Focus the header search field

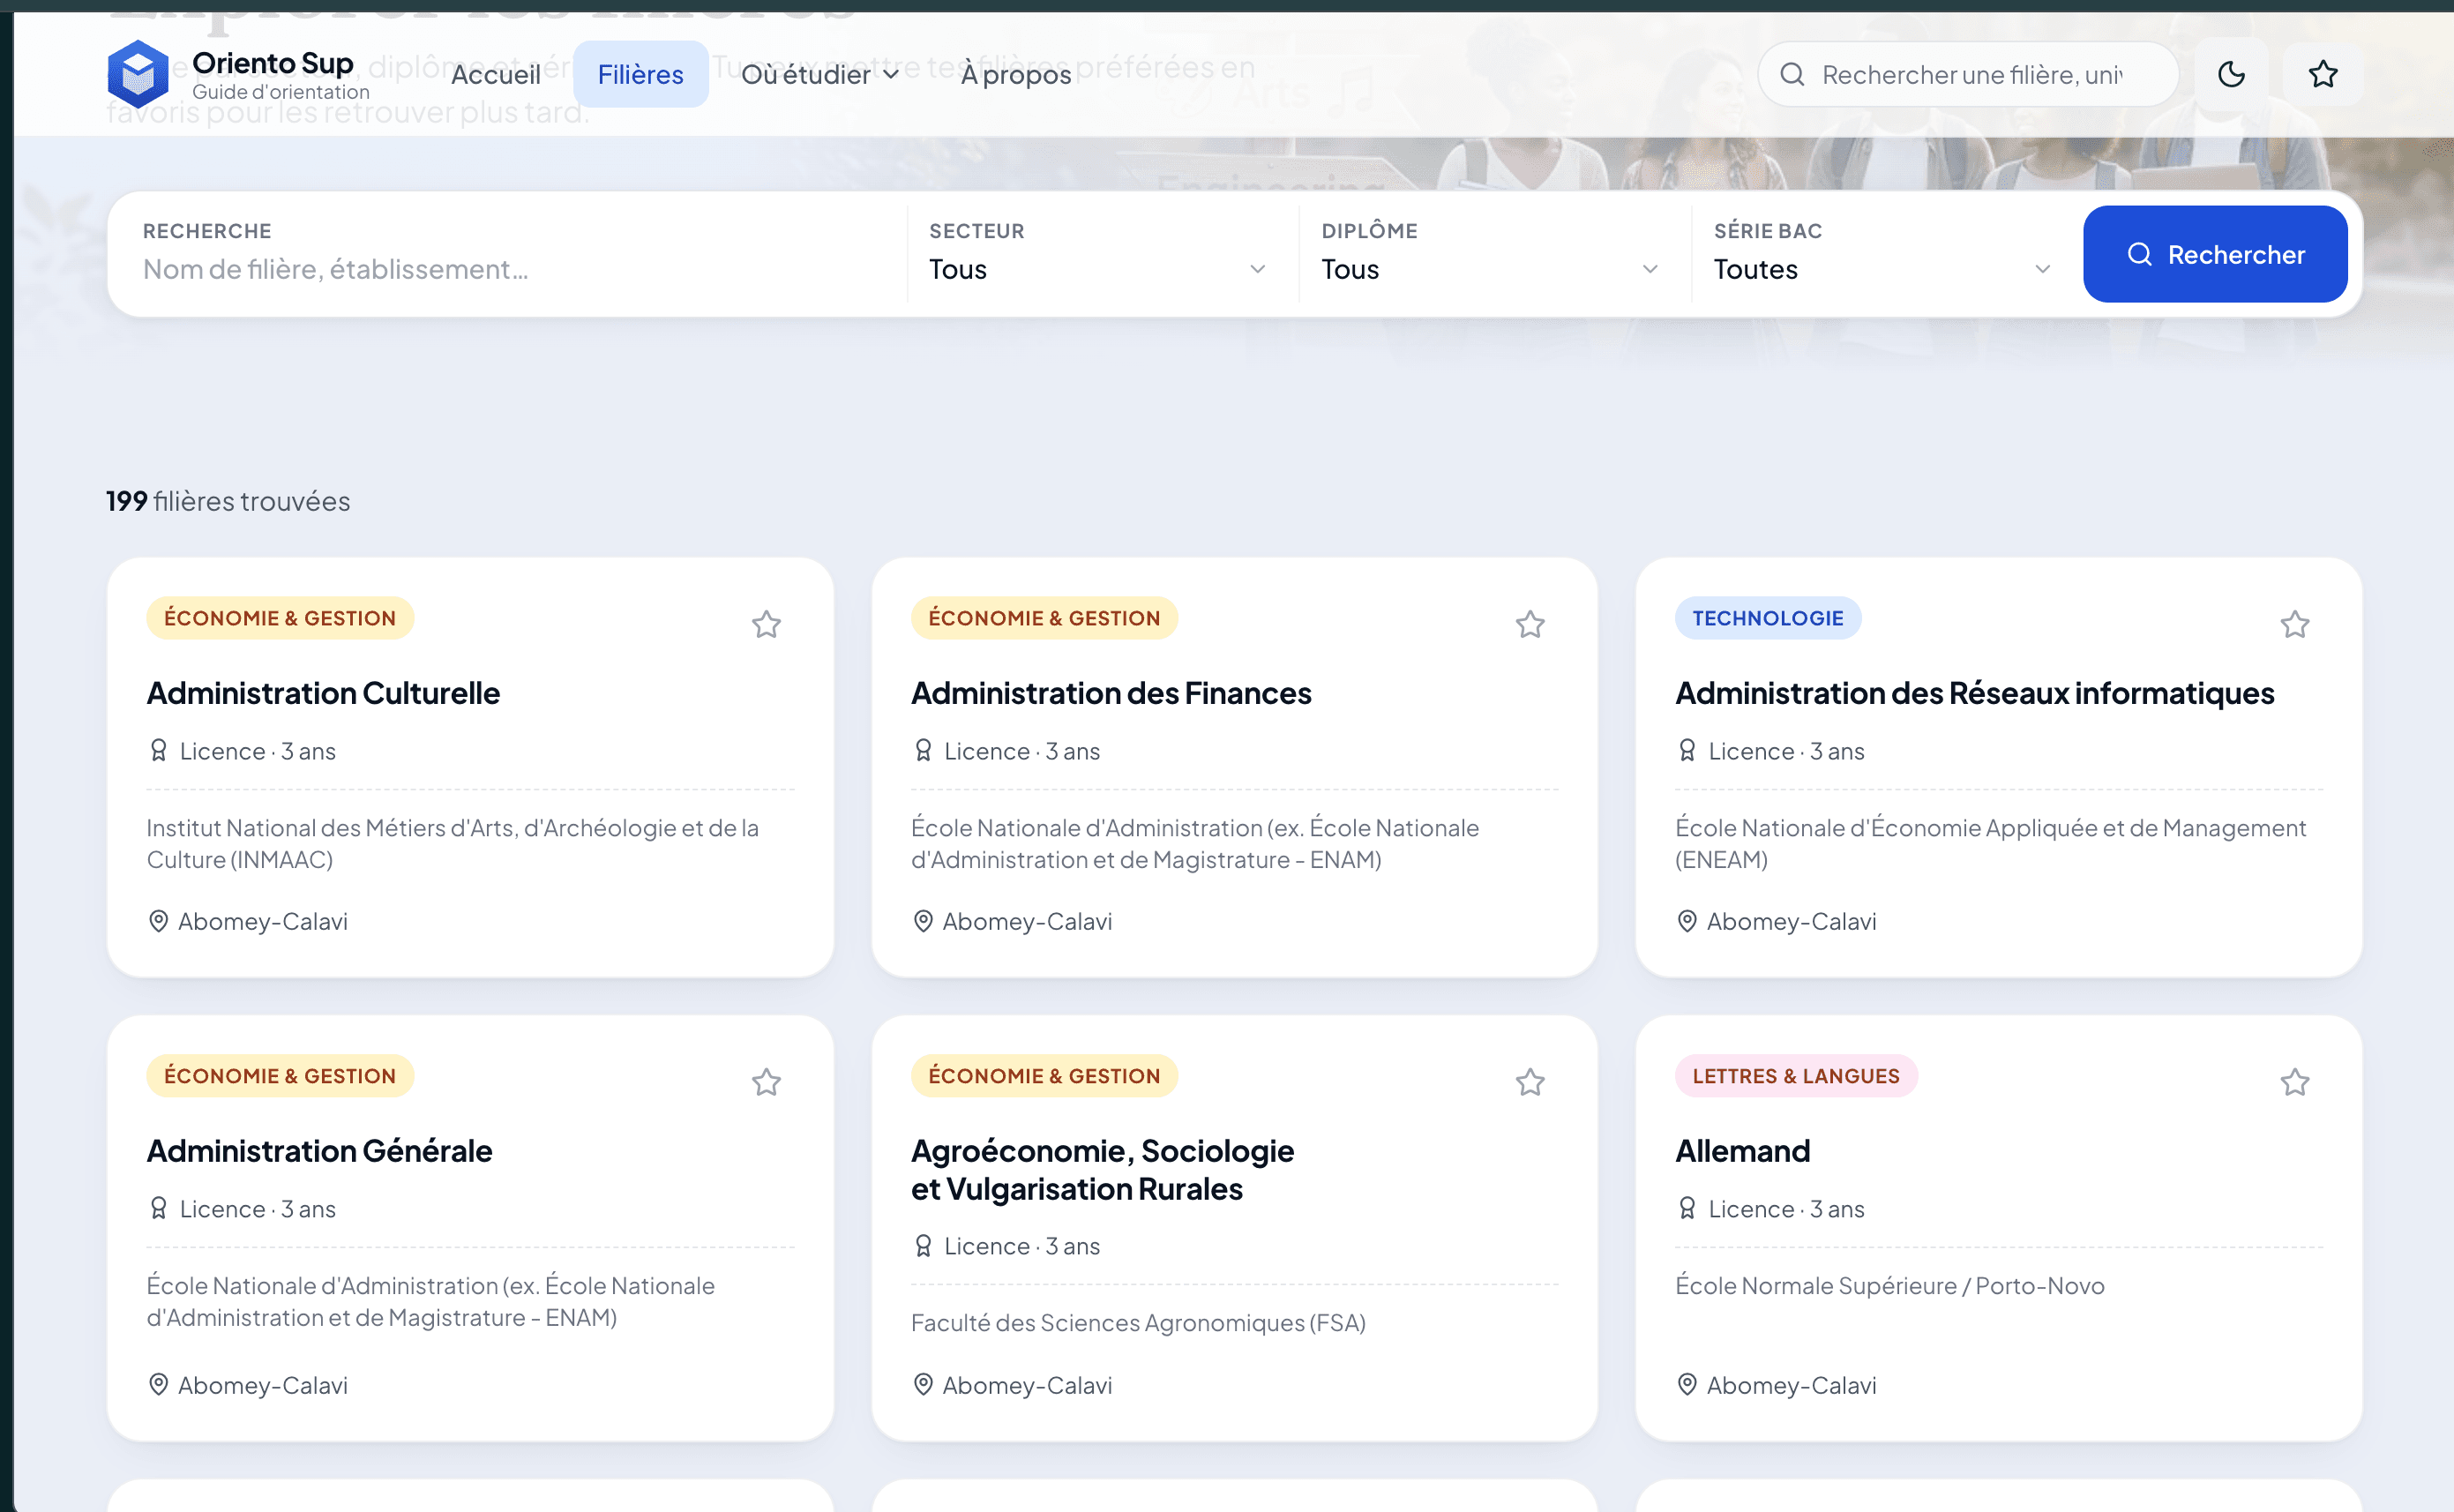click(1968, 74)
